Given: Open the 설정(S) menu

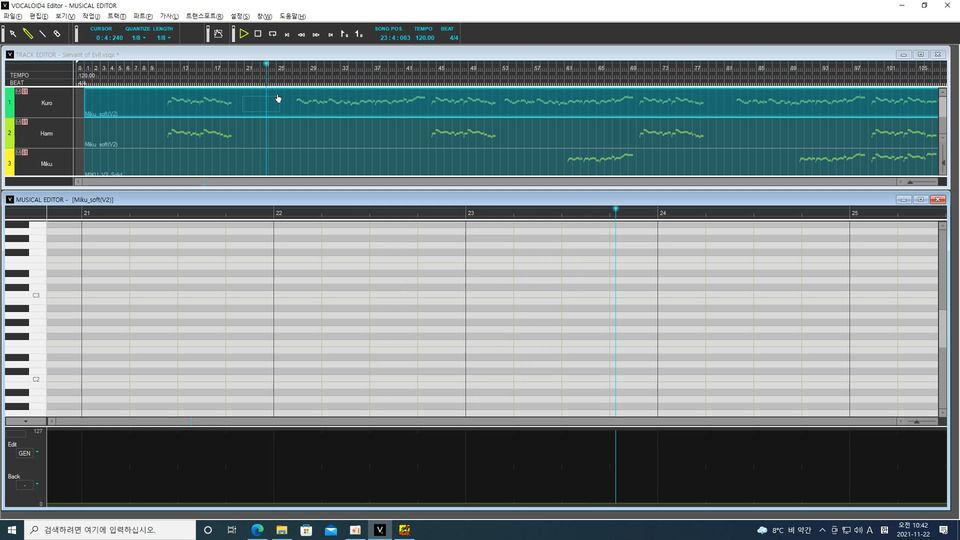Looking at the screenshot, I should (239, 17).
